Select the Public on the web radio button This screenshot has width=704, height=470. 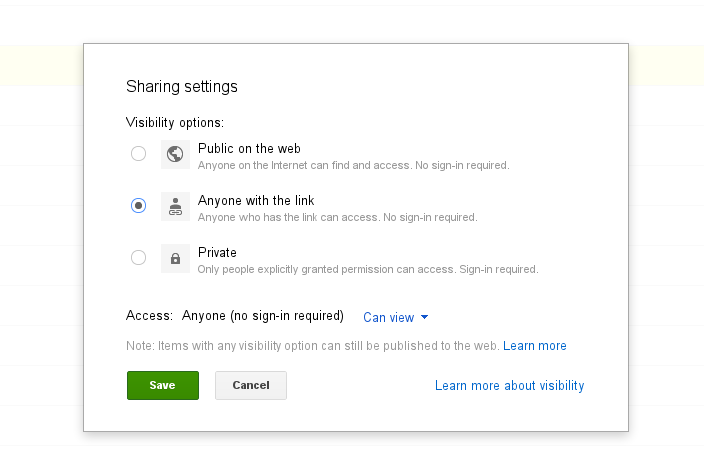click(138, 154)
